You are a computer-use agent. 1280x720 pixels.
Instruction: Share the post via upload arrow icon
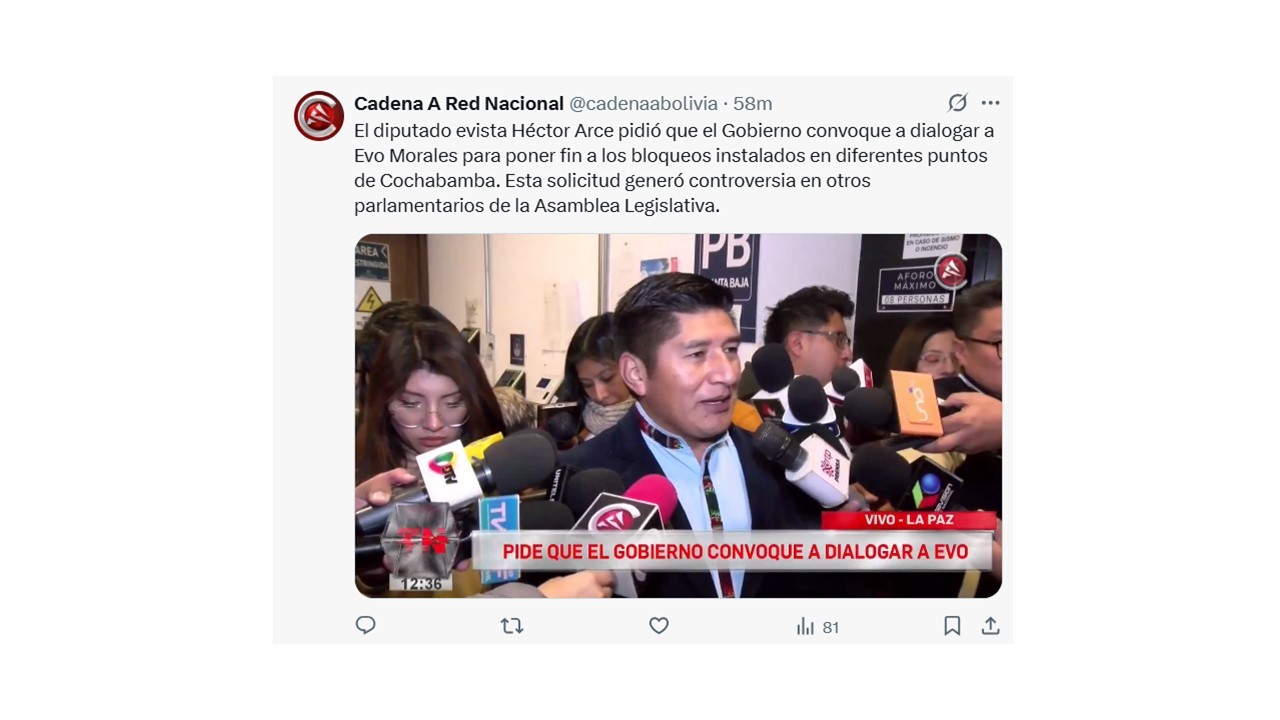click(x=990, y=626)
